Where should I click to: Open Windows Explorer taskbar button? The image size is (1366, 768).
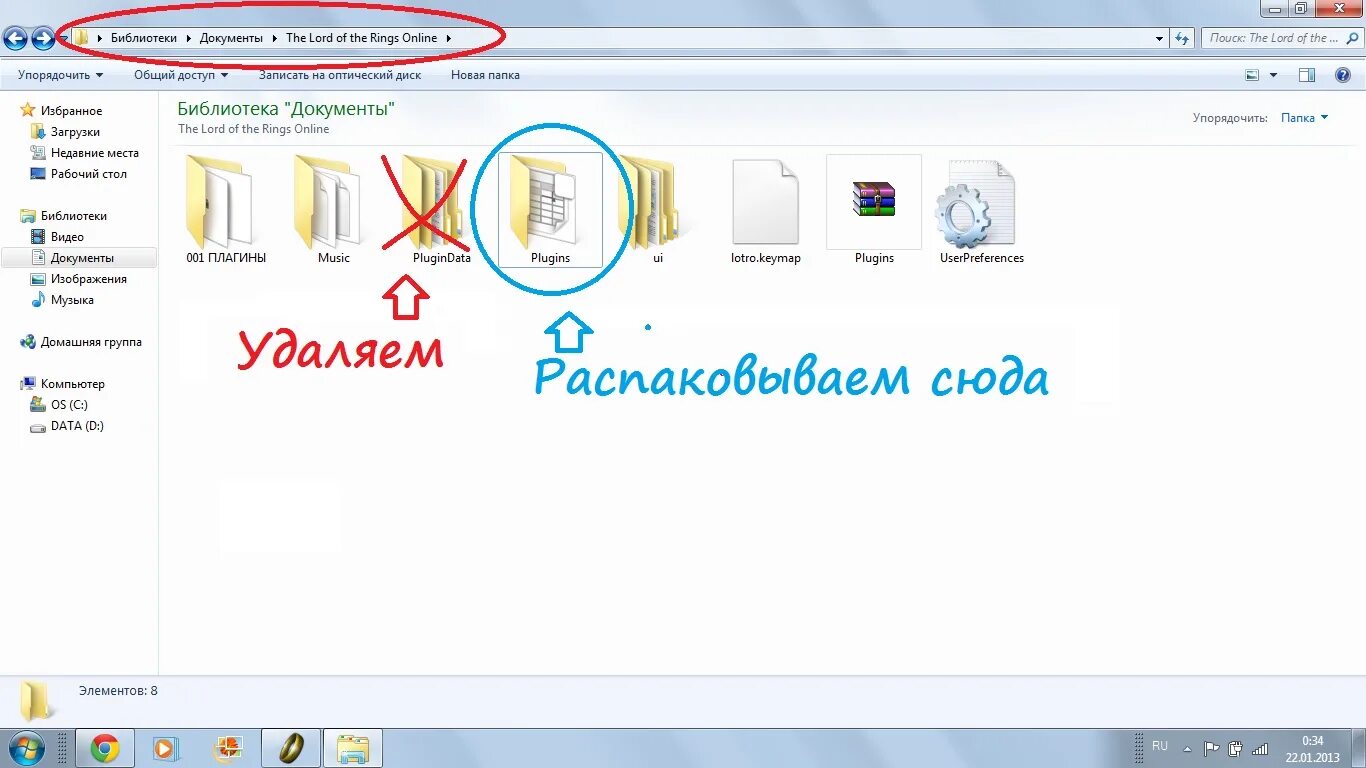[x=353, y=748]
